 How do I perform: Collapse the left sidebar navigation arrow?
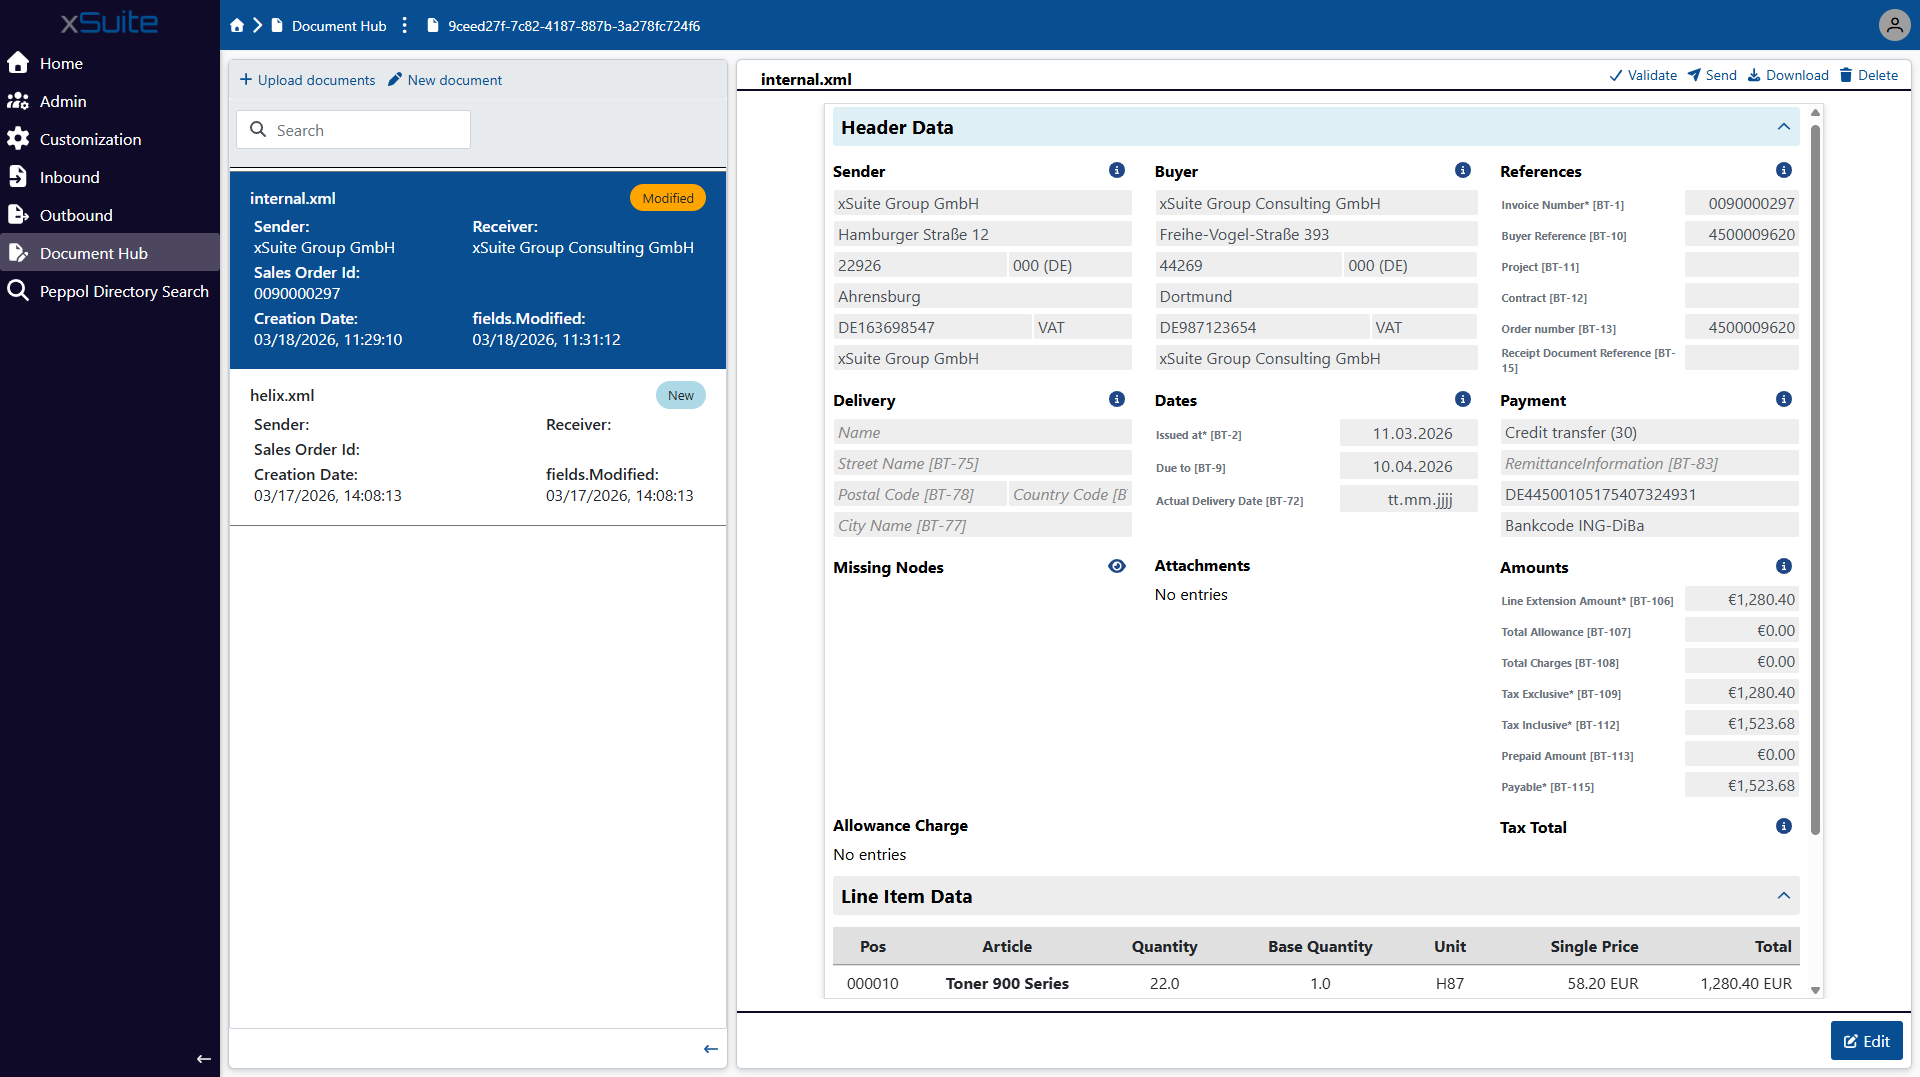(204, 1059)
